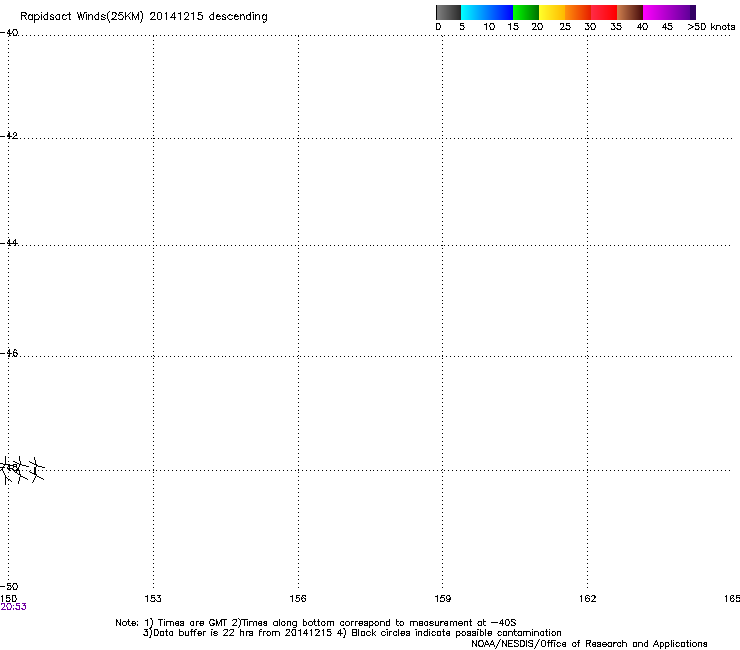Viewport: 740px width, 650px height.
Task: Click longitude label 159
Action: point(443,599)
